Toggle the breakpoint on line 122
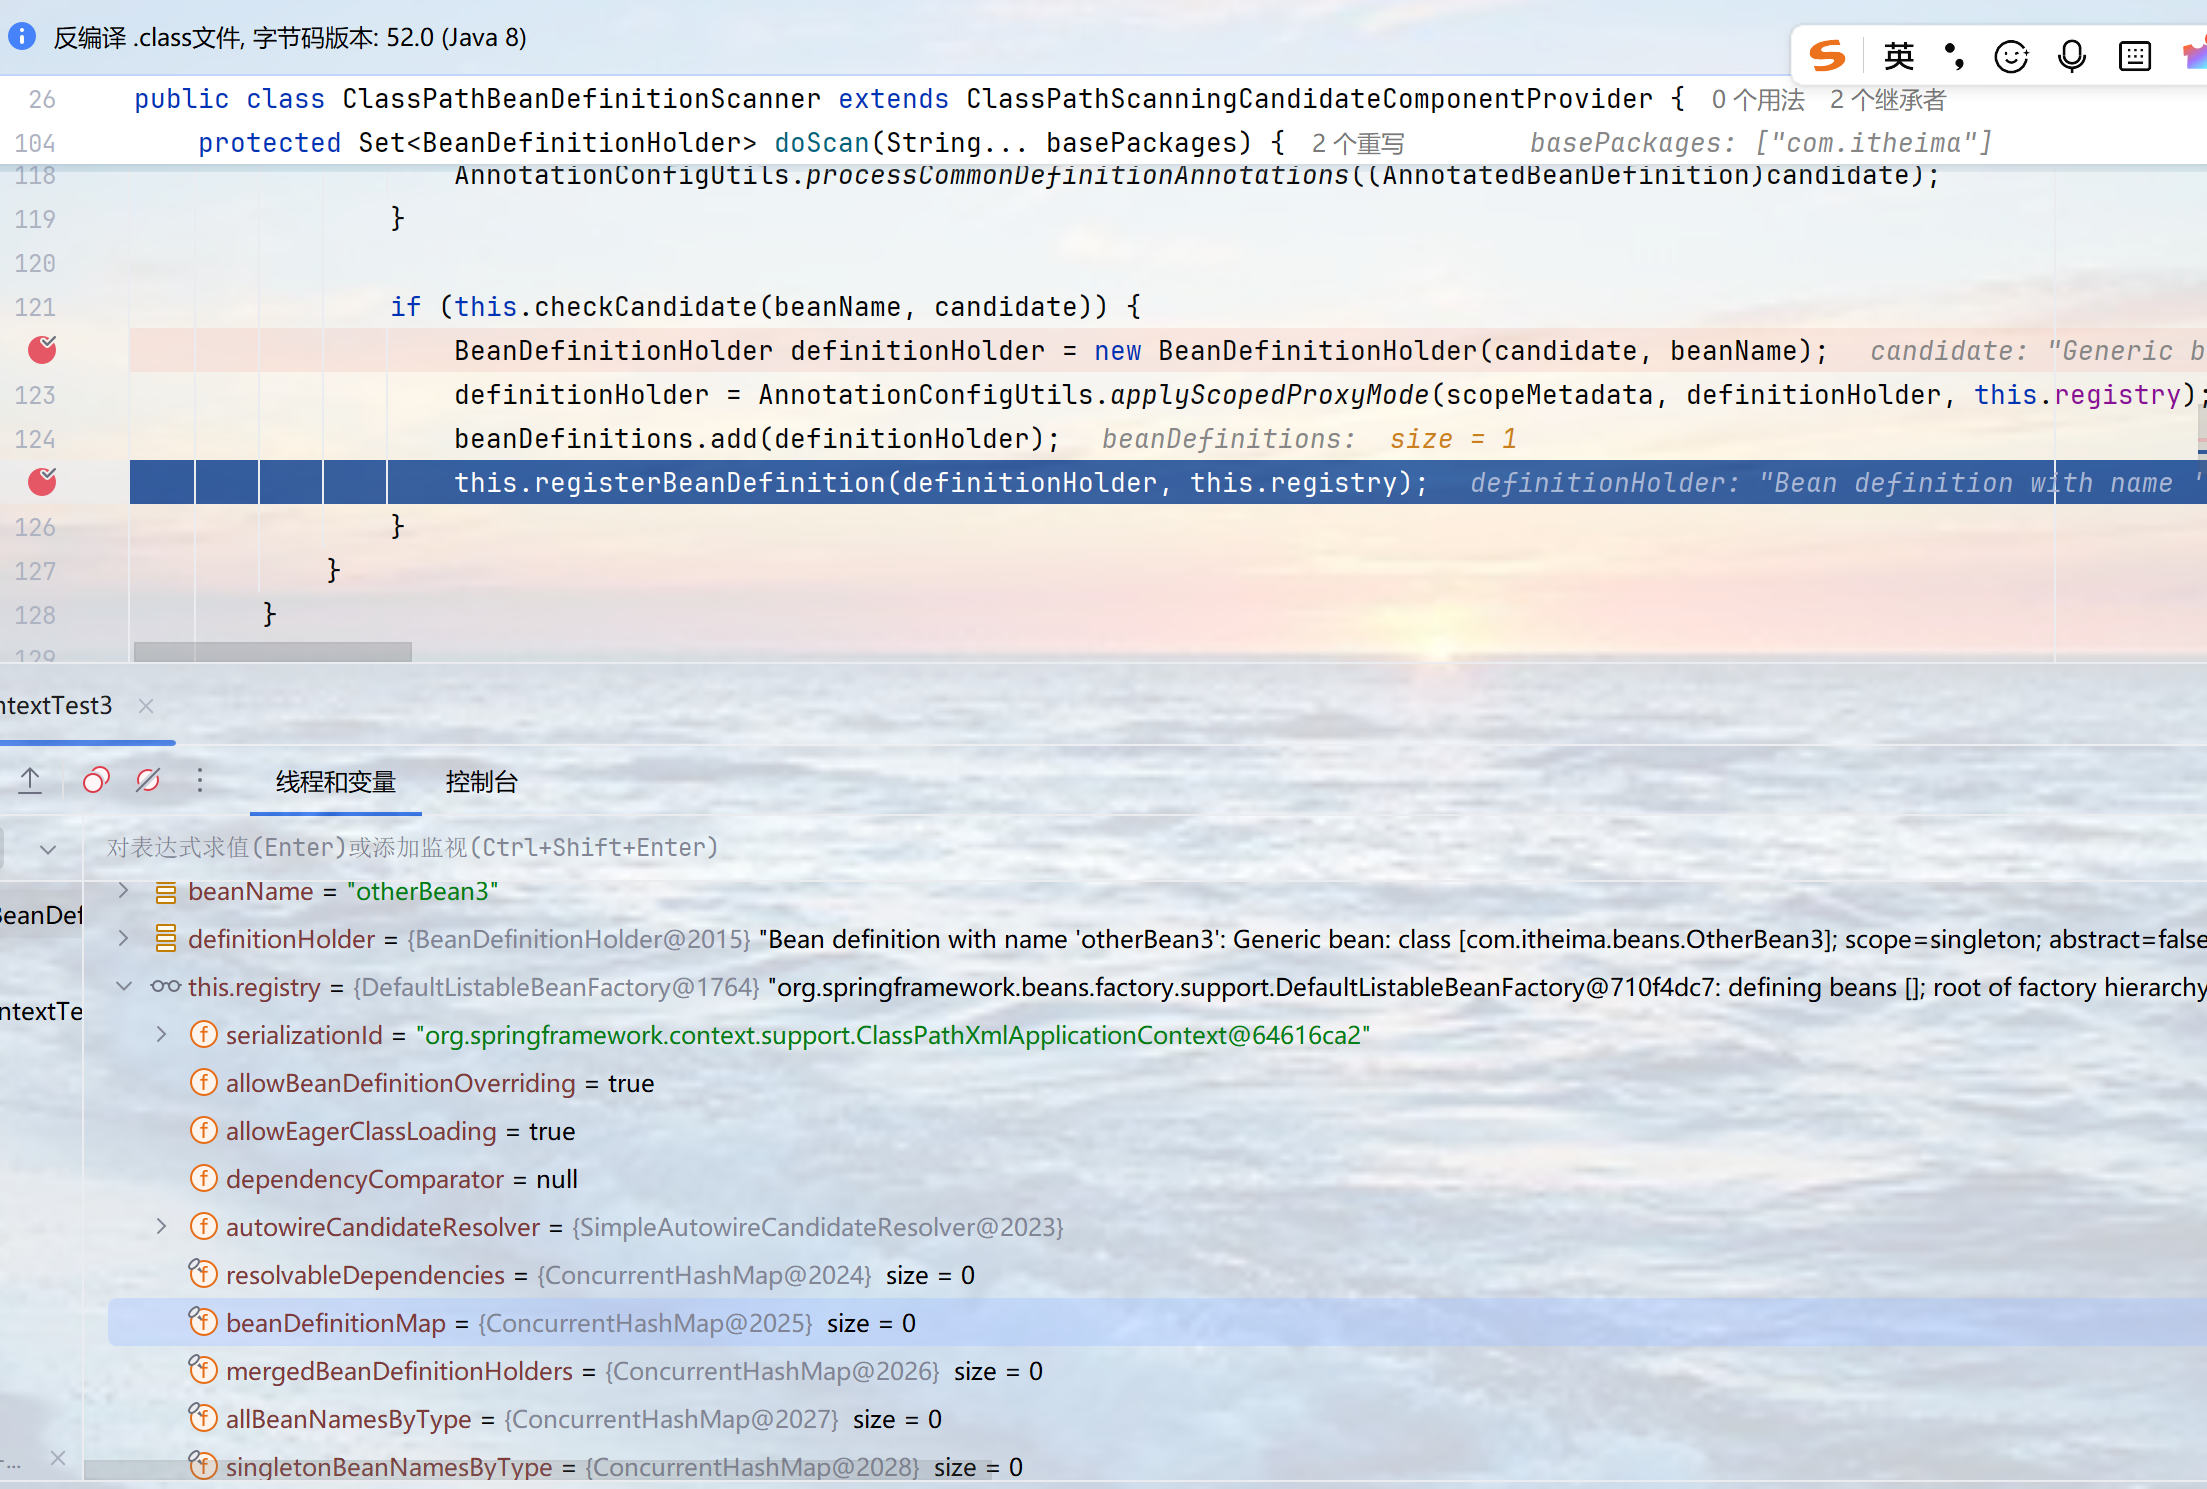The image size is (2207, 1489). coord(42,350)
